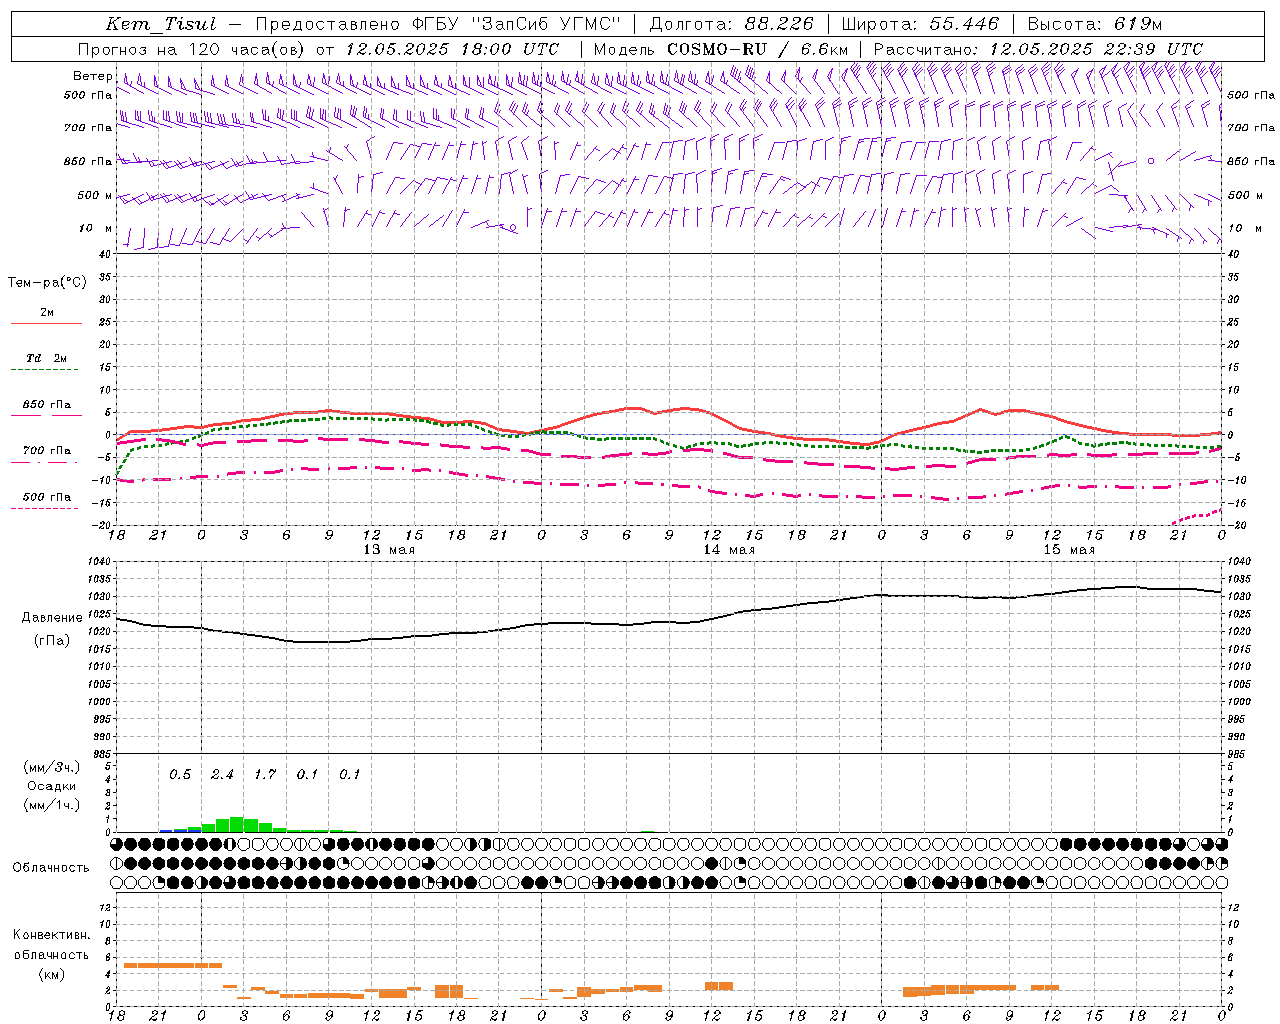The width and height of the screenshot is (1280, 1024).
Task: Click the 850 гПа temperature legend entry
Action: pos(46,405)
